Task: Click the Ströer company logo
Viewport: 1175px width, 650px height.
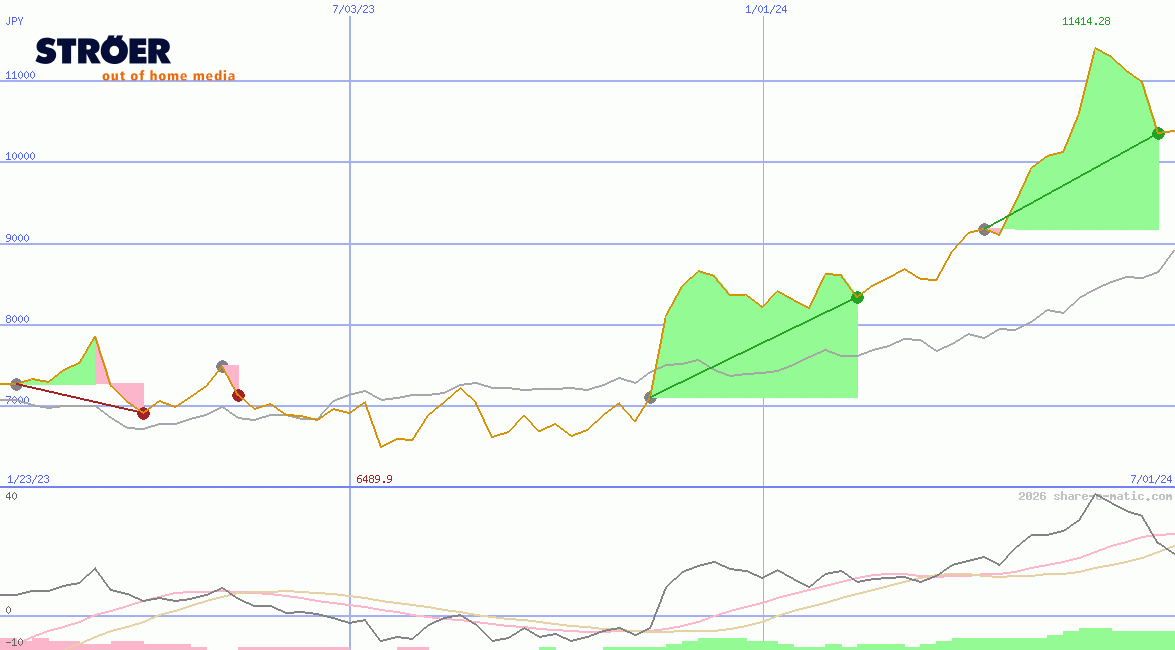Action: coord(103,51)
